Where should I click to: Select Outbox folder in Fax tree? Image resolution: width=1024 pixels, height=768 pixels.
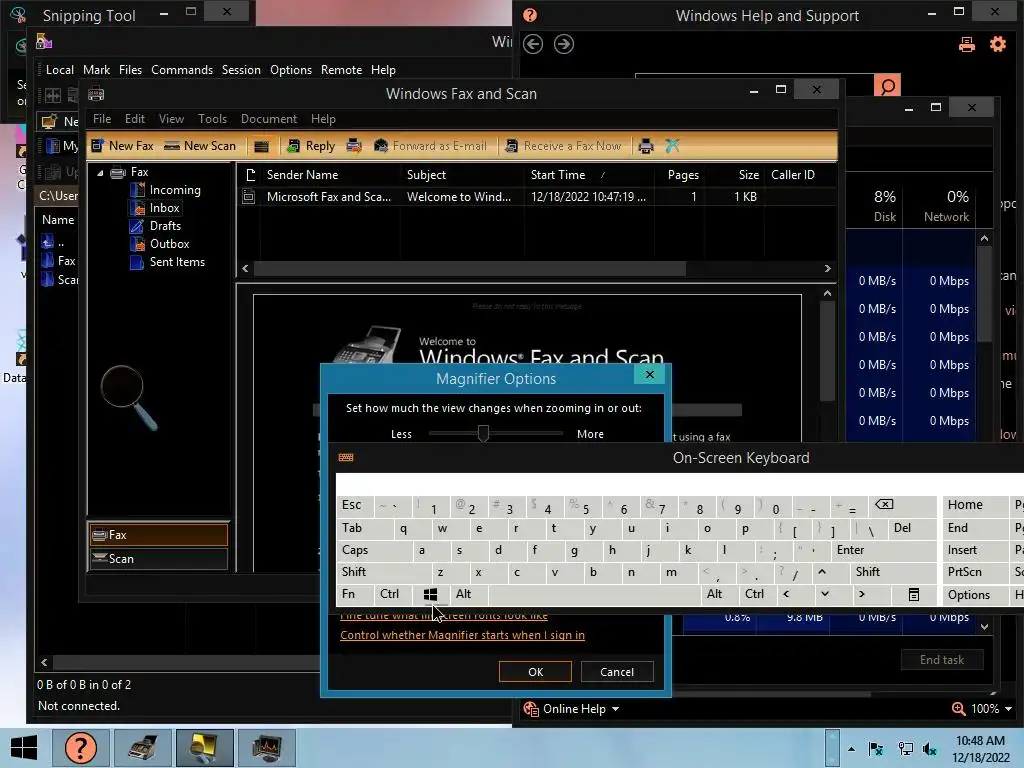pyautogui.click(x=160, y=244)
